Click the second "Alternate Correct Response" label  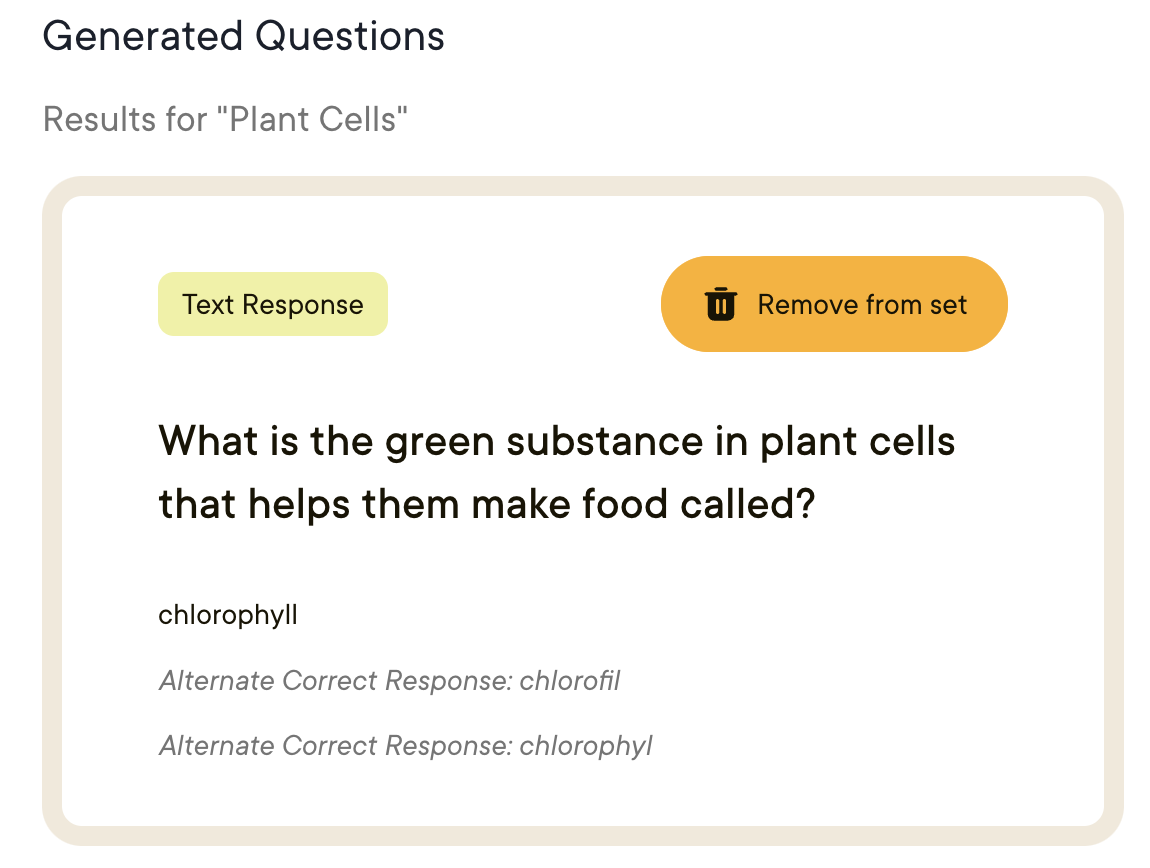pyautogui.click(x=335, y=745)
